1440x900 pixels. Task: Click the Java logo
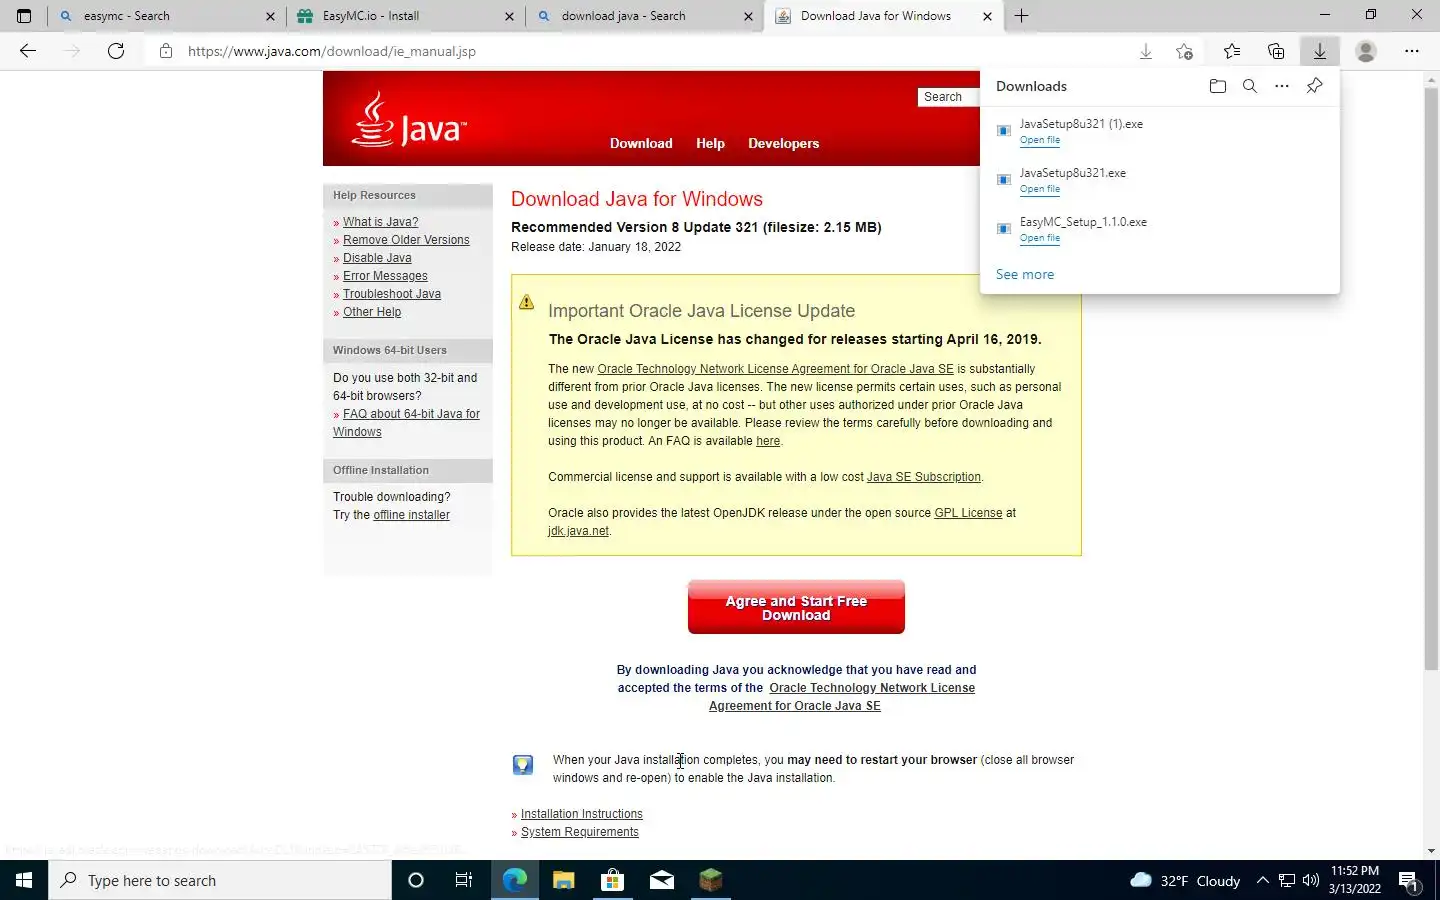coord(409,120)
